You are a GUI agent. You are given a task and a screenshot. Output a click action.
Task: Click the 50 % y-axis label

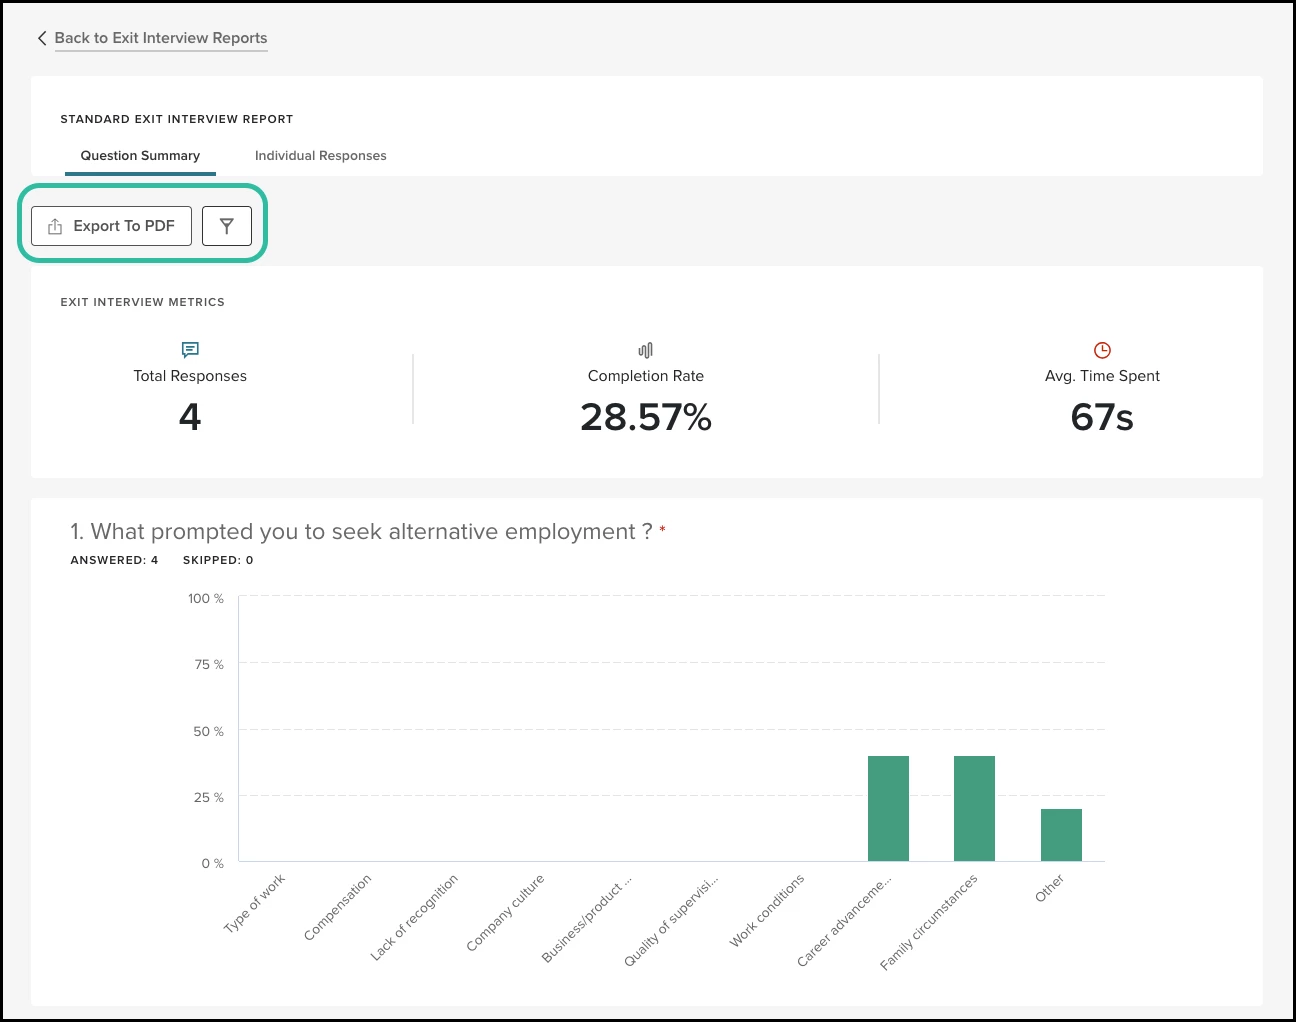(209, 731)
